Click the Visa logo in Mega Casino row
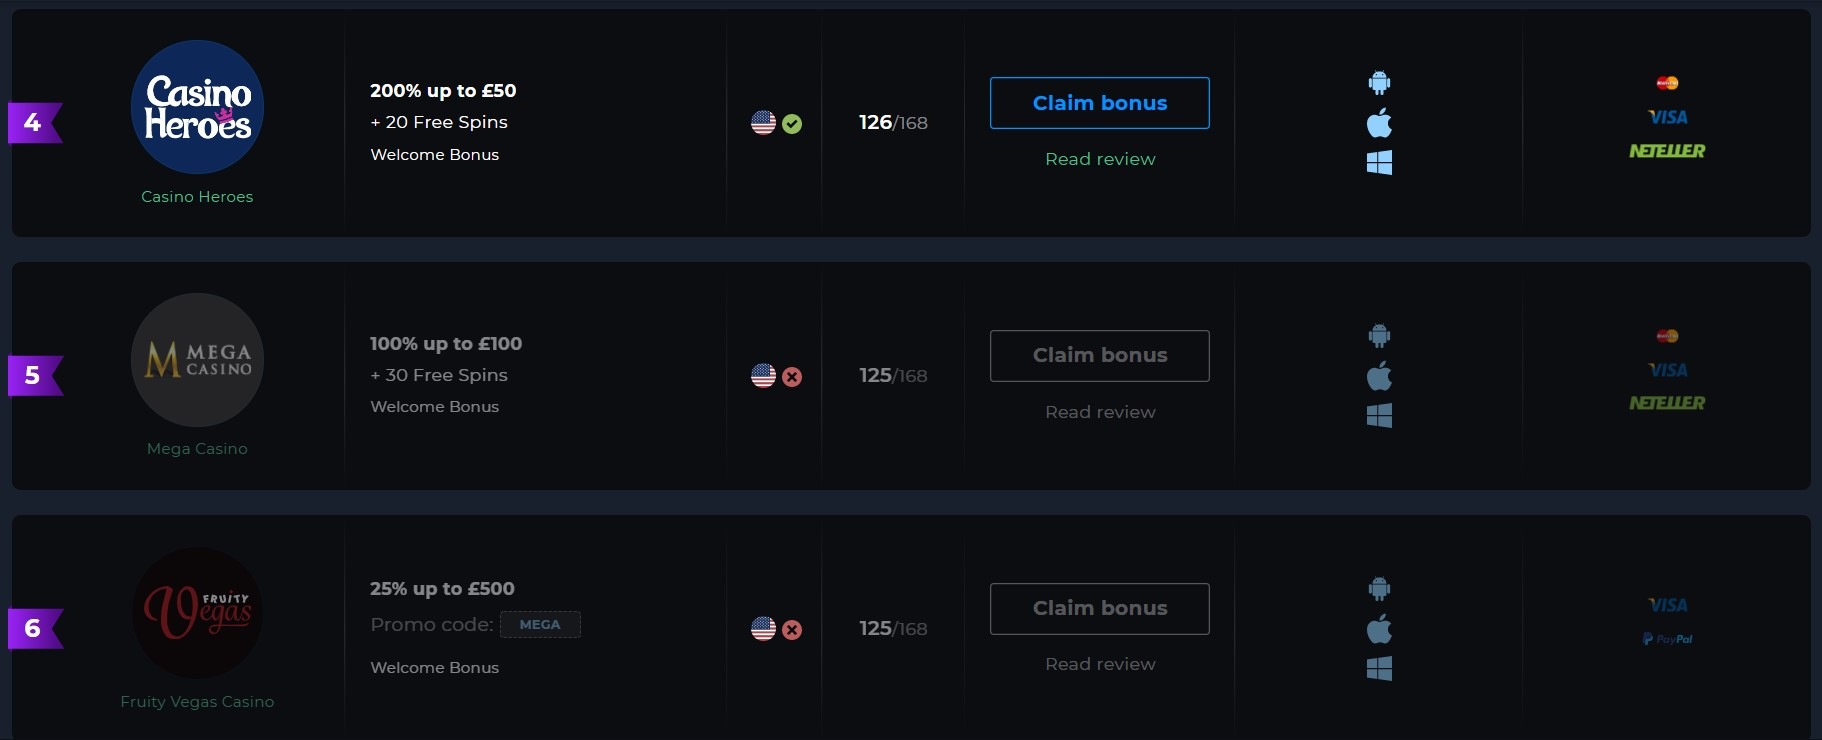This screenshot has width=1822, height=740. pyautogui.click(x=1667, y=370)
